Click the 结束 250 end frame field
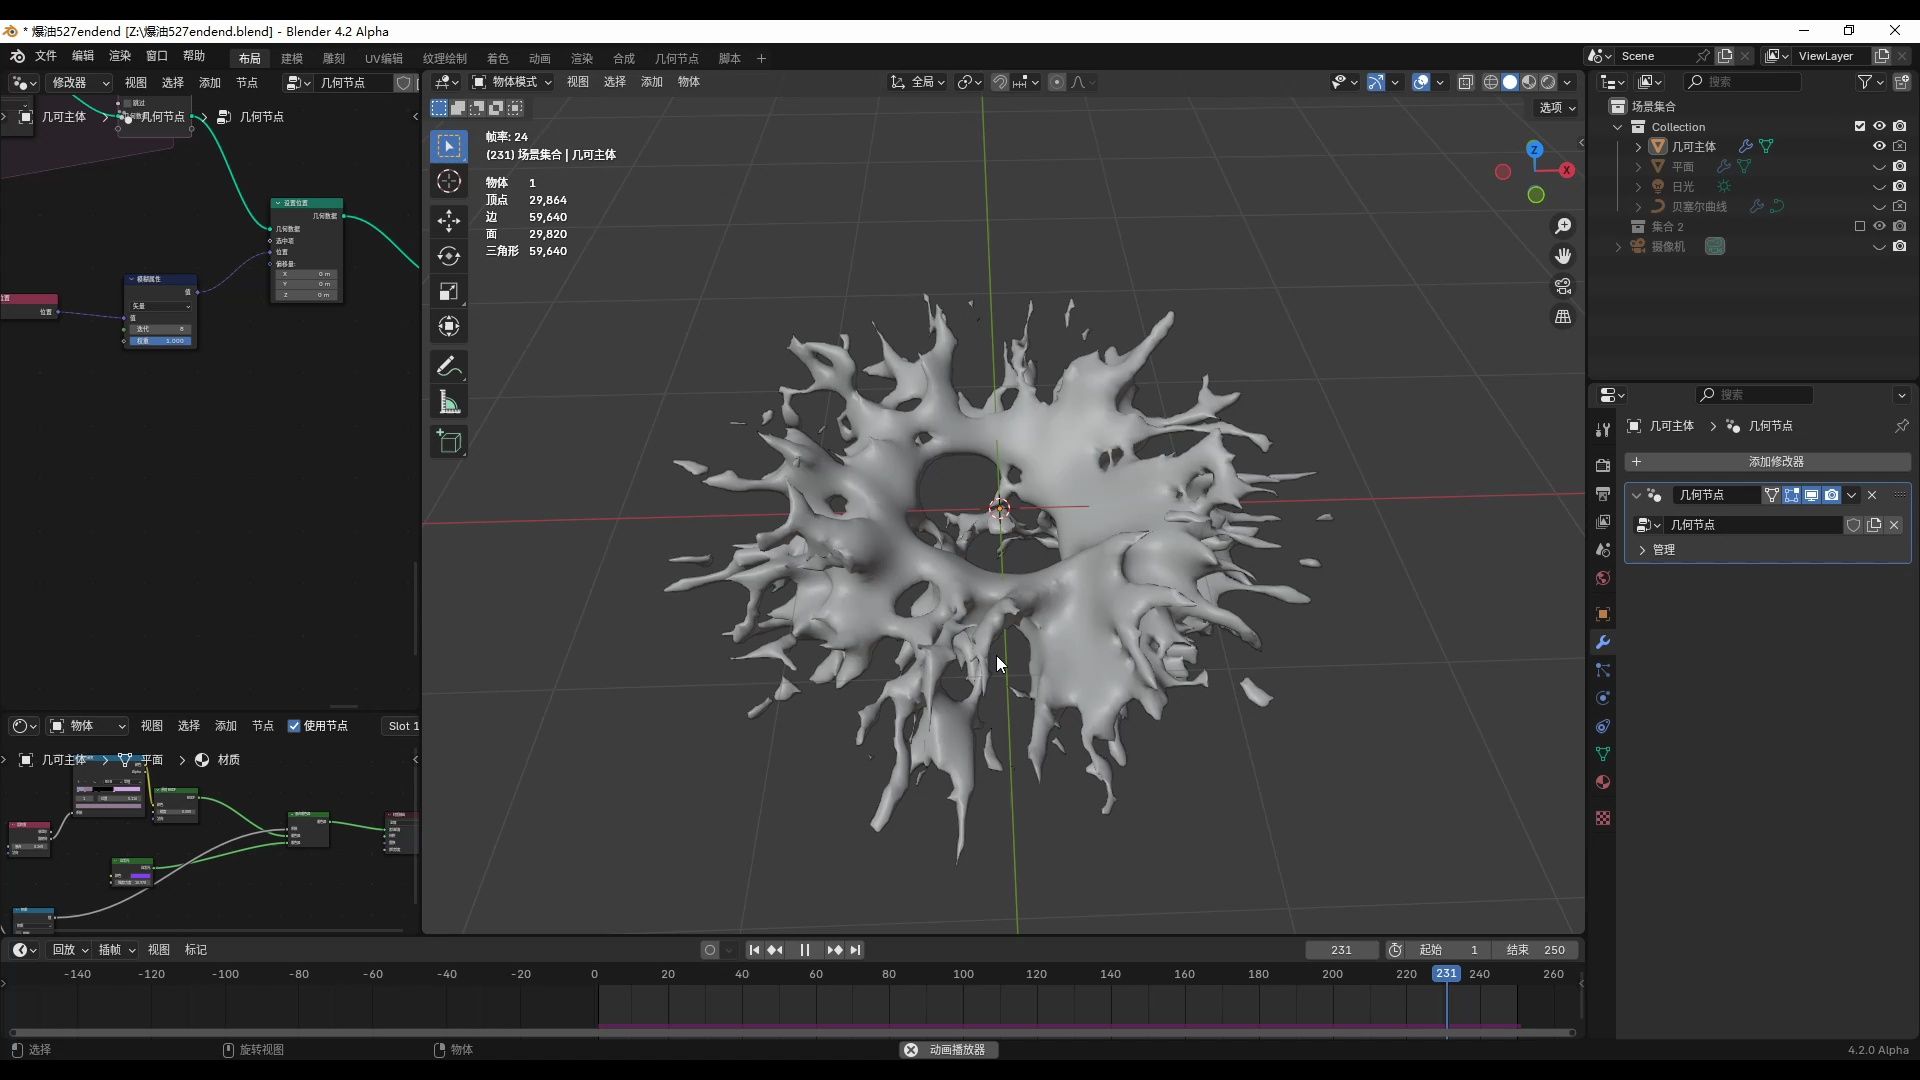This screenshot has width=1920, height=1080. [x=1536, y=950]
